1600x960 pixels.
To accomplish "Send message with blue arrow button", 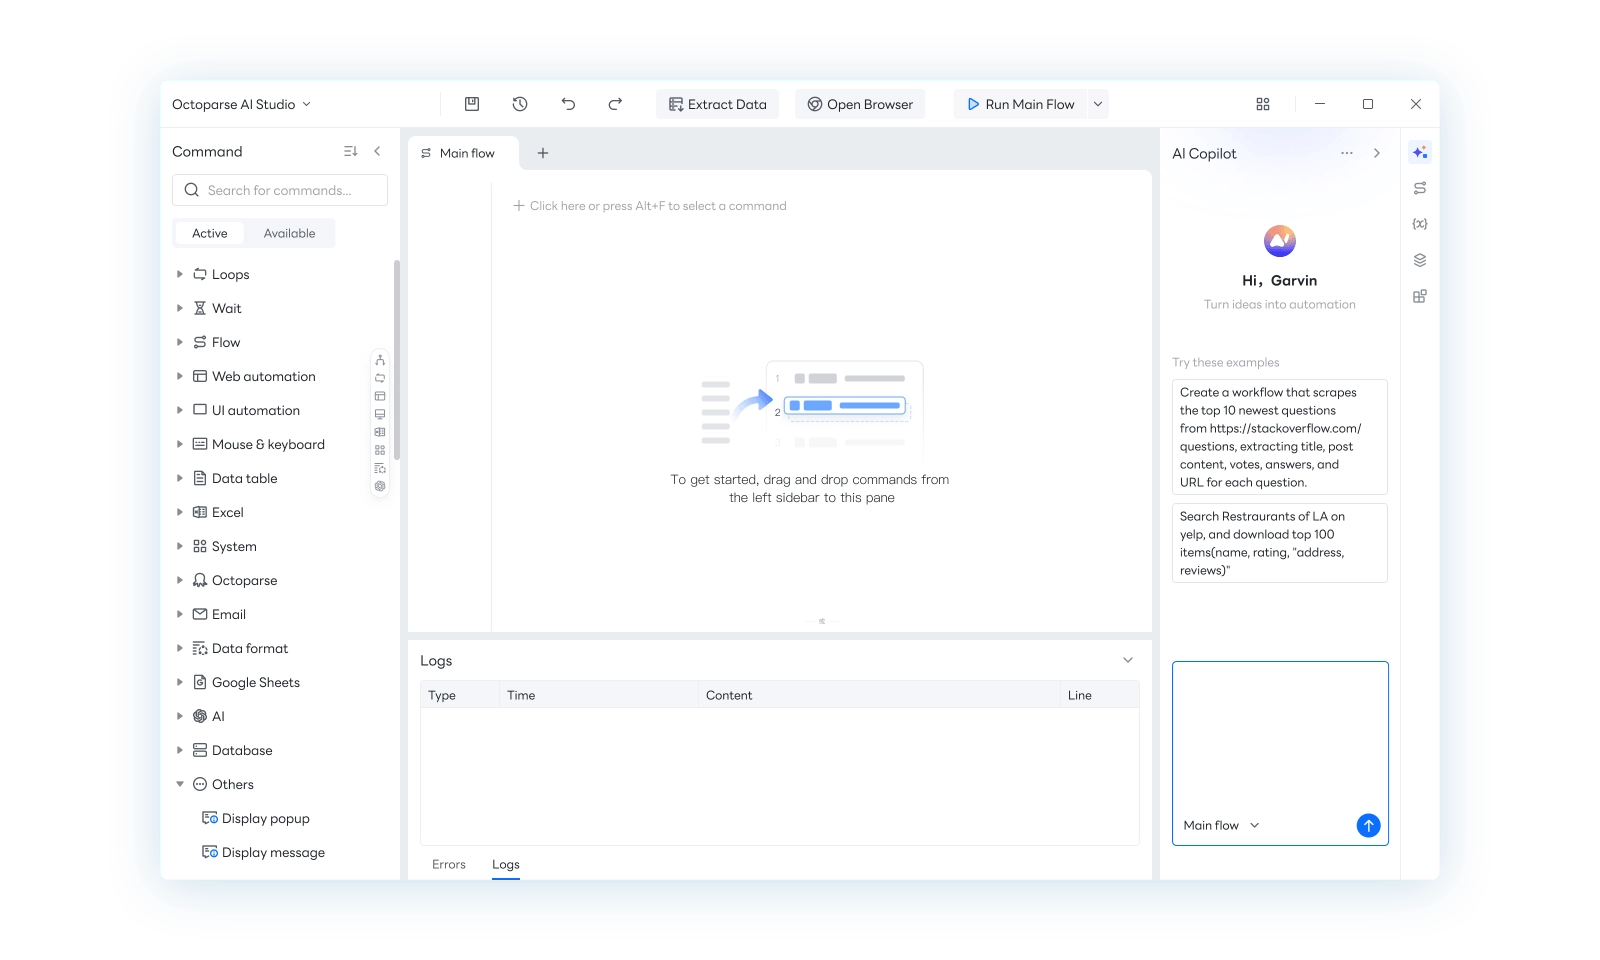I will point(1368,825).
